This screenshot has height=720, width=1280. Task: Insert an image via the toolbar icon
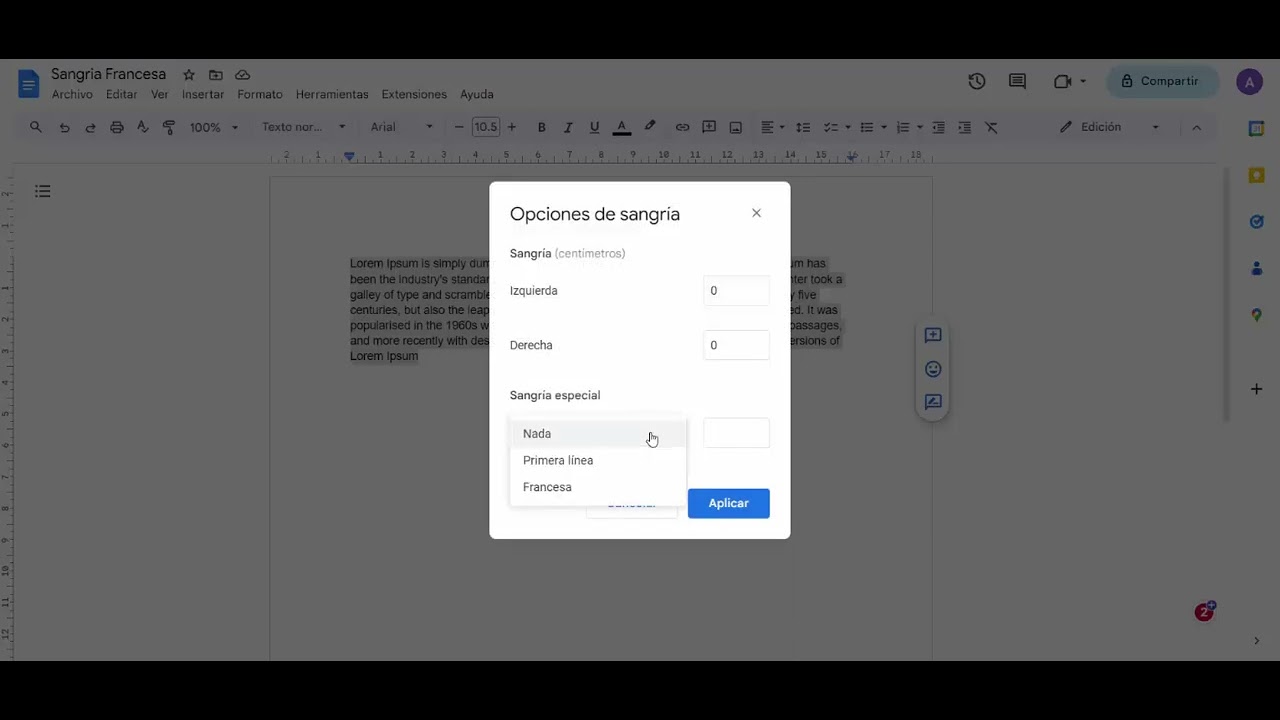coord(735,127)
